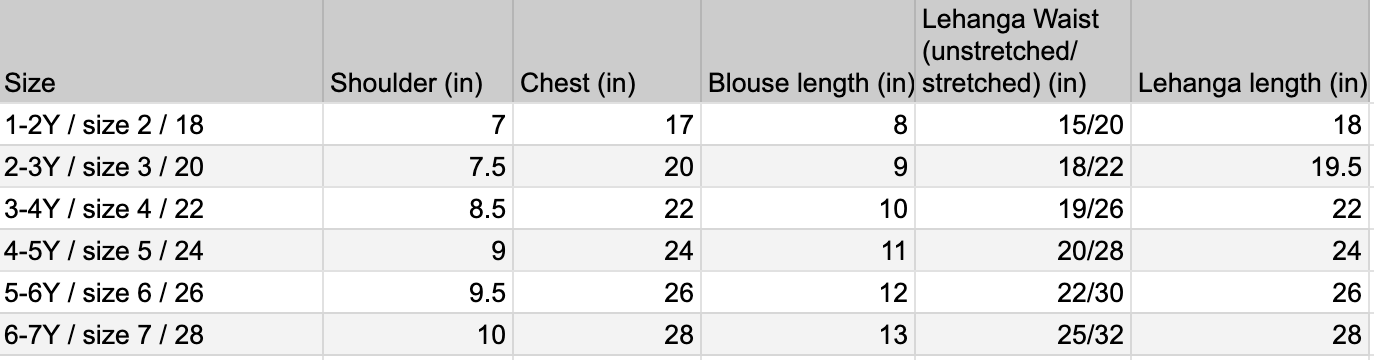
Task: Select the 4-5Y / size 5 / 24 cell
Action: coord(161,251)
